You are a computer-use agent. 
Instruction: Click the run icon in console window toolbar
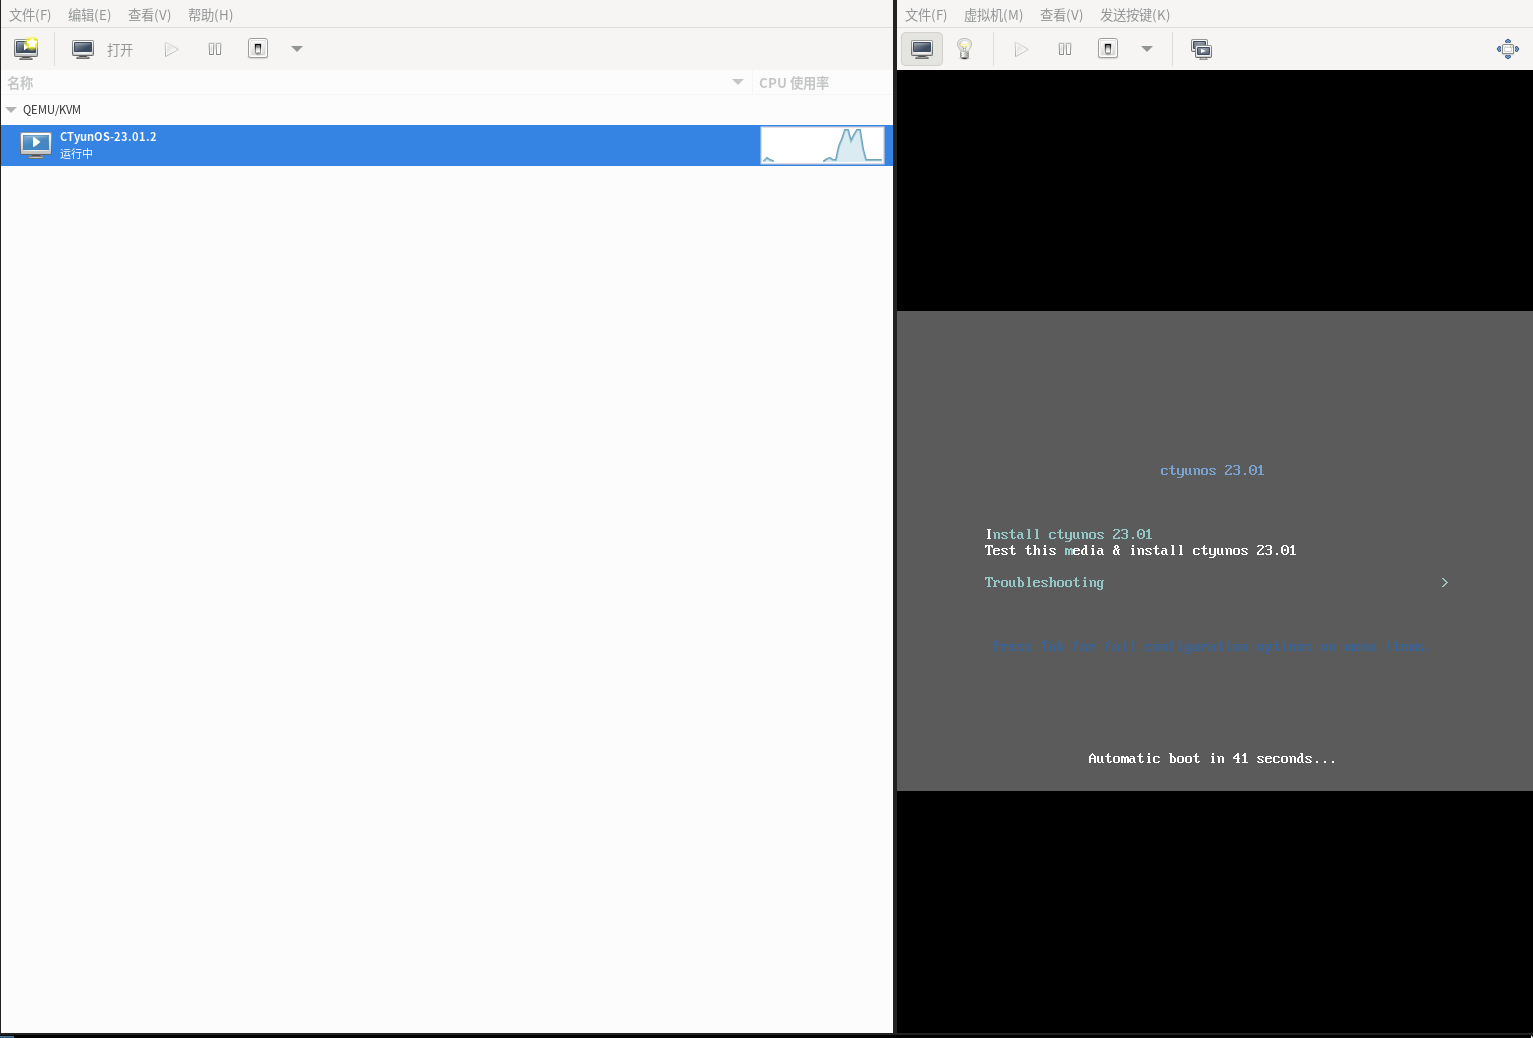pos(1021,49)
